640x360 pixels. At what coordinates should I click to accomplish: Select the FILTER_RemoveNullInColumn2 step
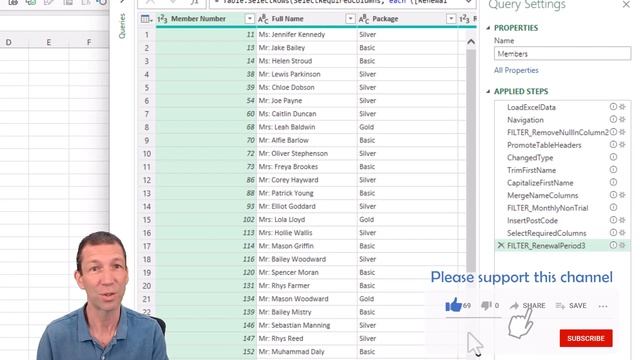(558, 132)
